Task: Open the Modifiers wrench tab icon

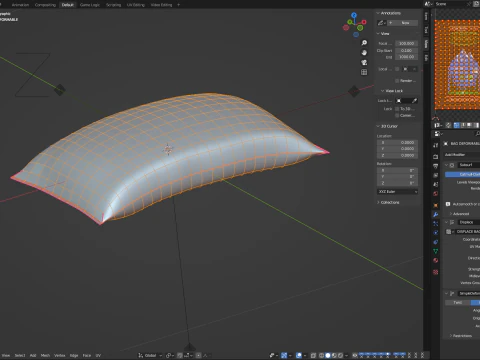Action: pyautogui.click(x=436, y=214)
